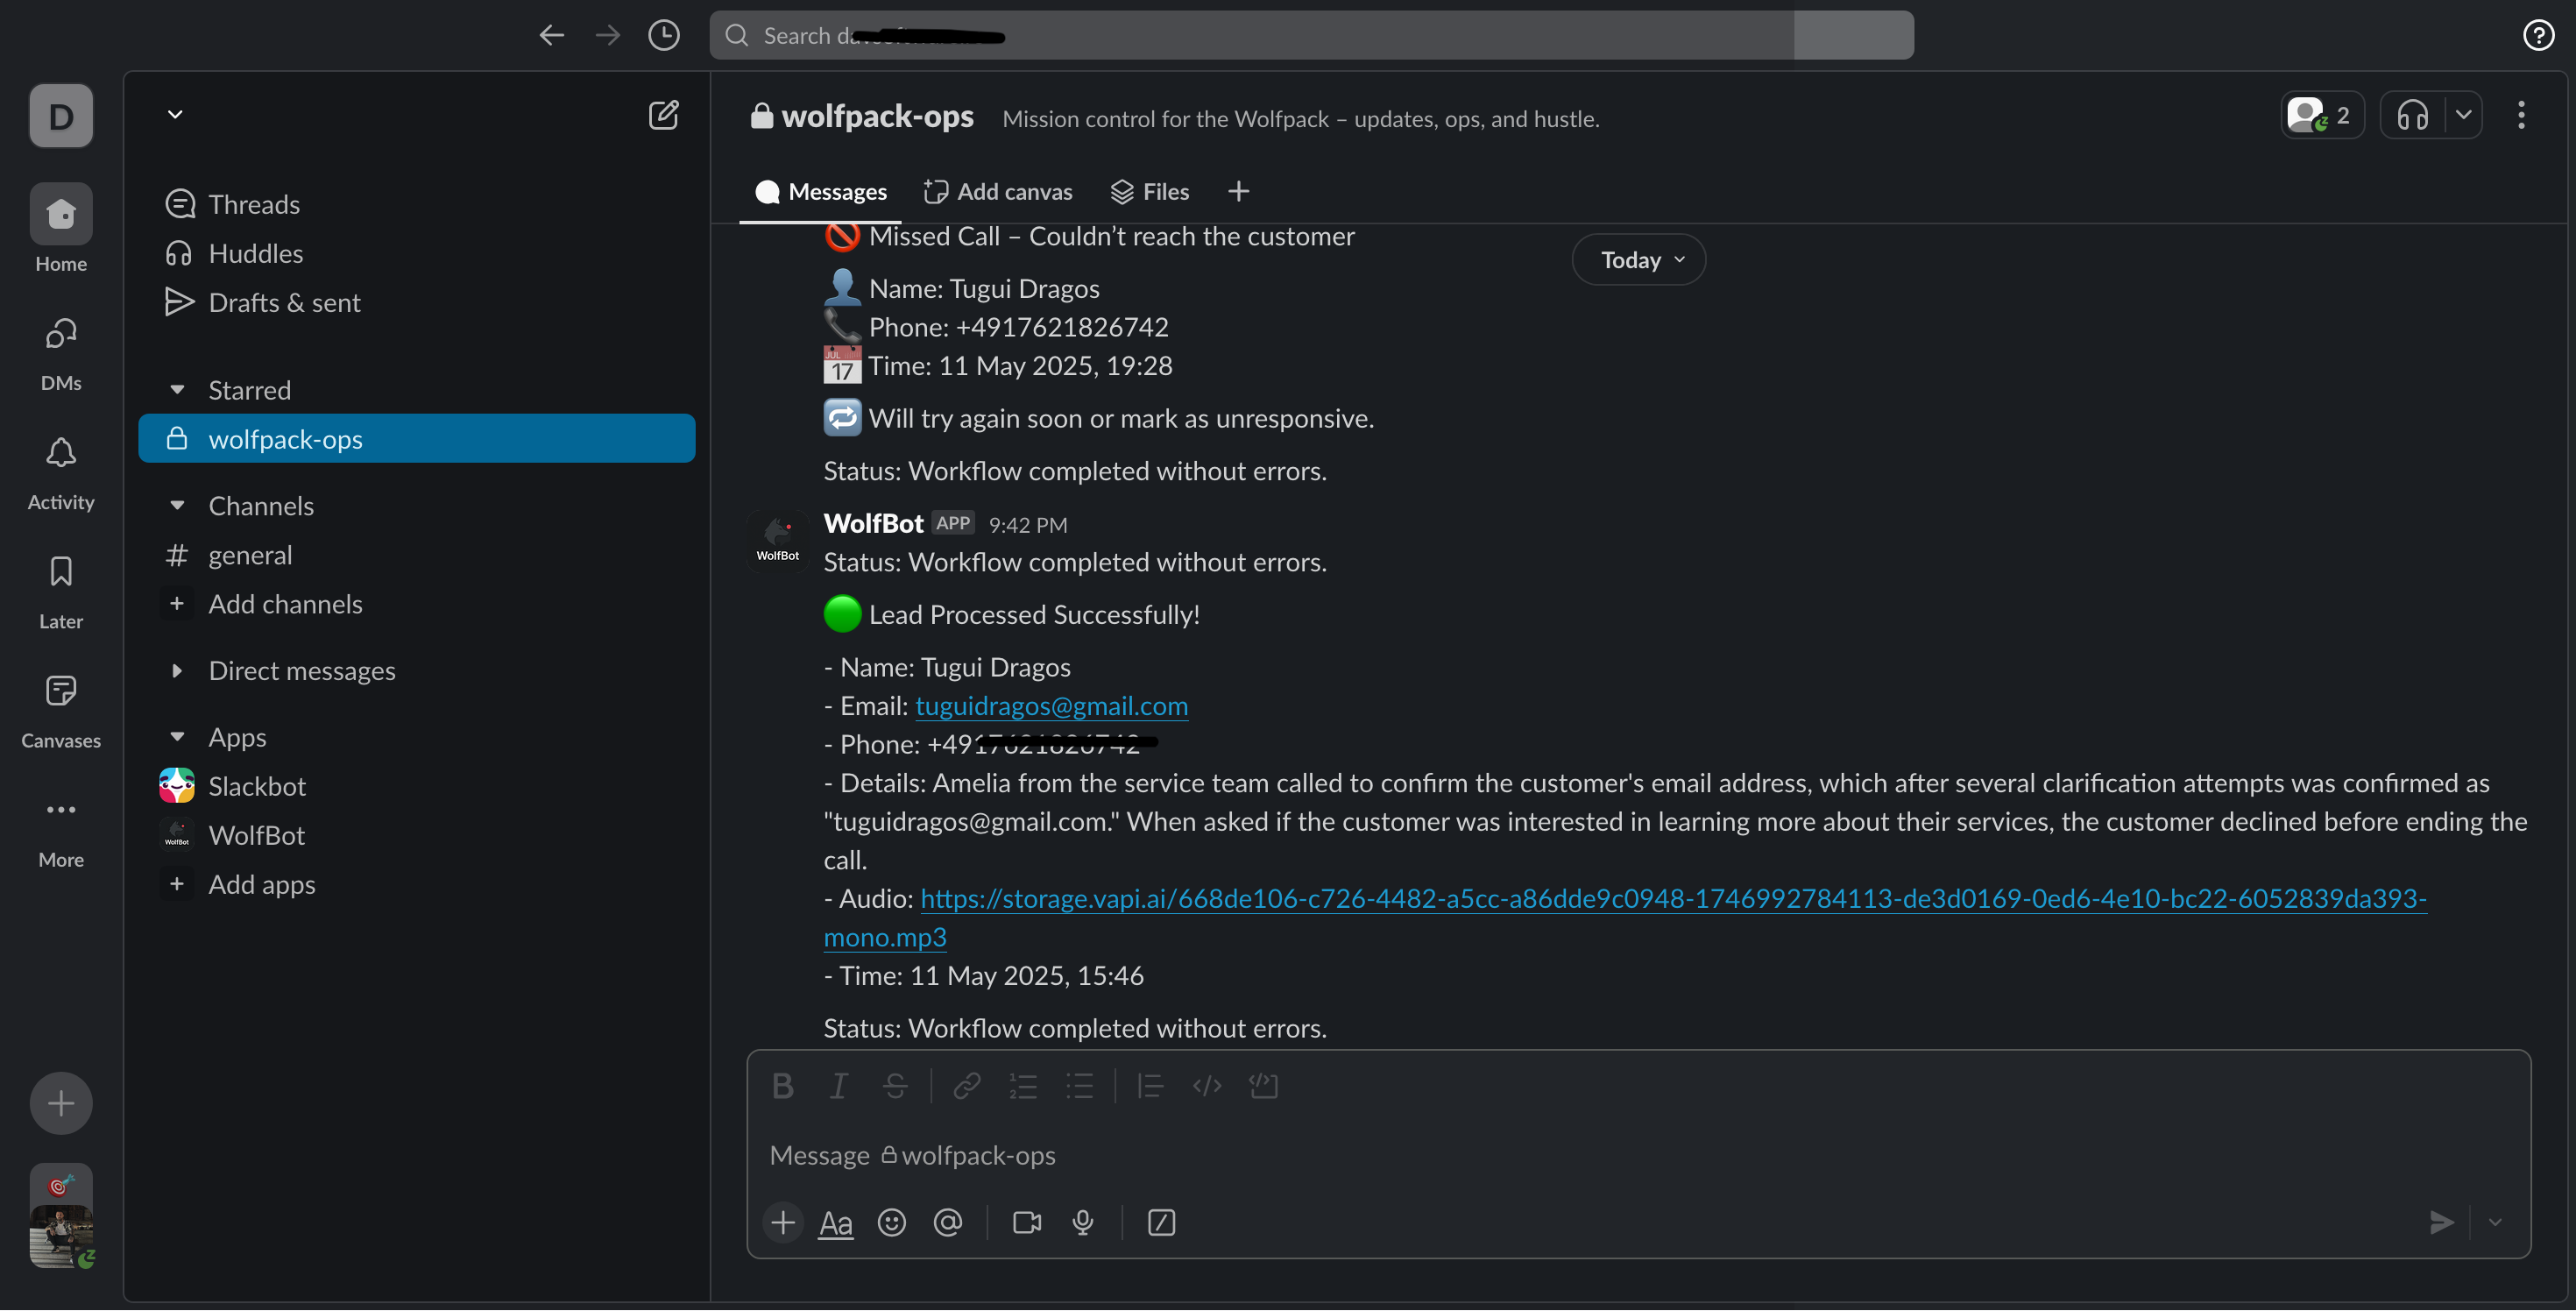Toggle inline code formatting
Viewport: 2576px width, 1311px height.
1207,1086
